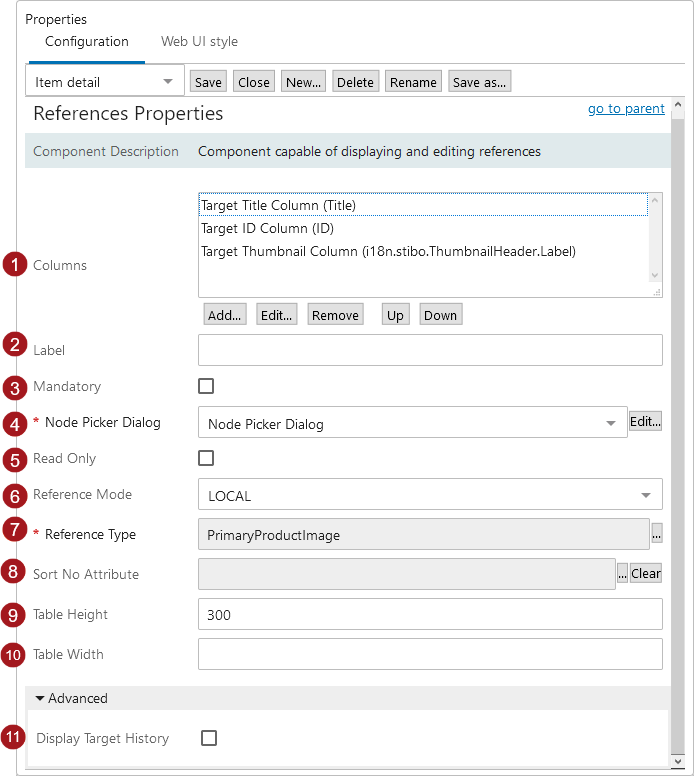Click the go to parent link
694x776 pixels.
coord(626,109)
